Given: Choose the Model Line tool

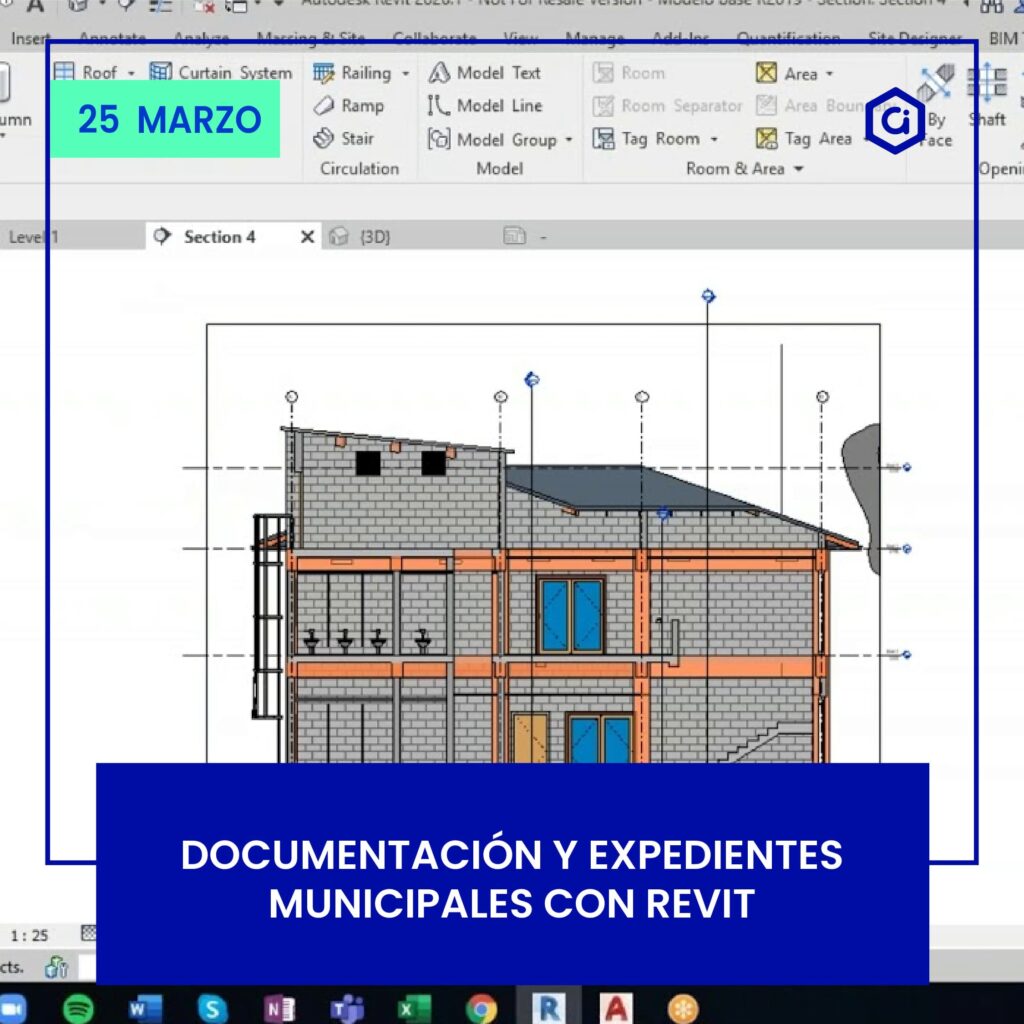Looking at the screenshot, I should click(x=485, y=106).
